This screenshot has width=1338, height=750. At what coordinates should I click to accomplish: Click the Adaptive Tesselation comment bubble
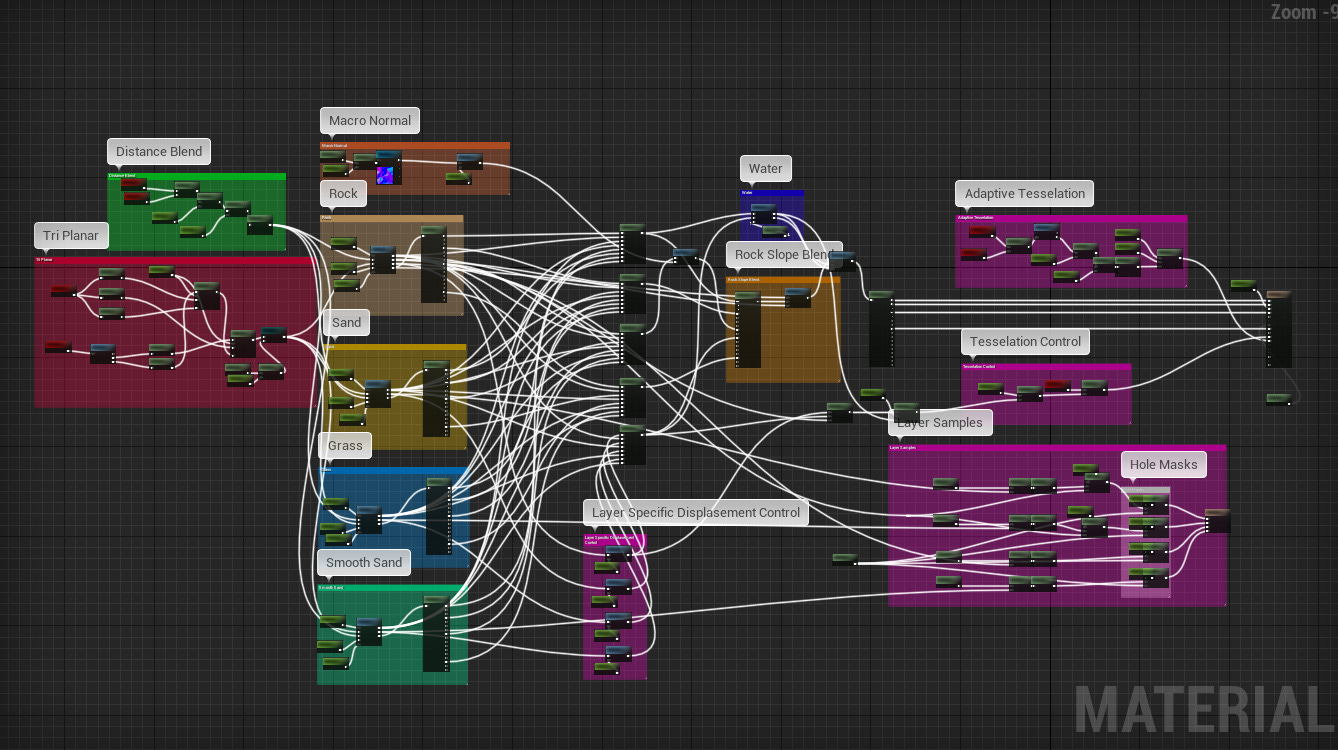click(1024, 193)
